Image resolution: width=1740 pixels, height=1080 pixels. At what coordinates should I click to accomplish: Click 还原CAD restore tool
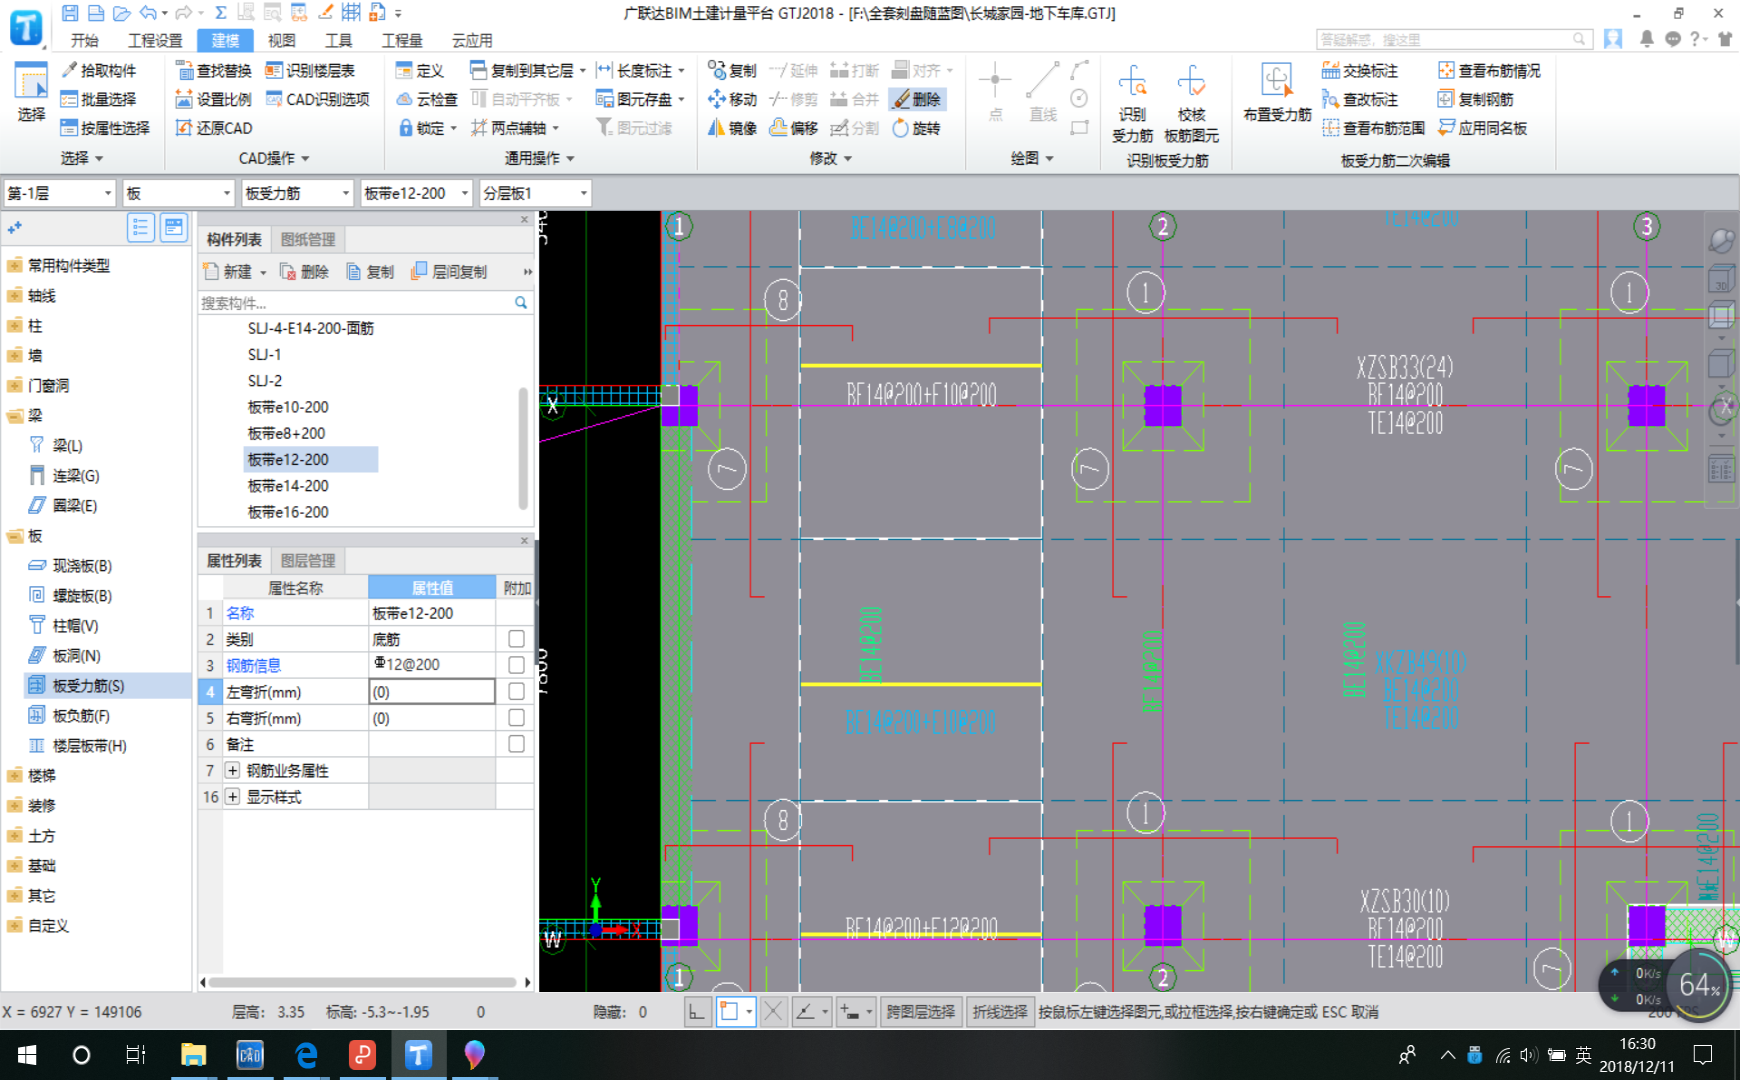coord(213,128)
